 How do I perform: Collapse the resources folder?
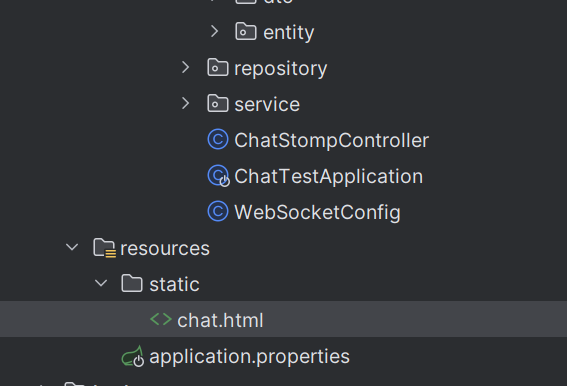tap(72, 247)
